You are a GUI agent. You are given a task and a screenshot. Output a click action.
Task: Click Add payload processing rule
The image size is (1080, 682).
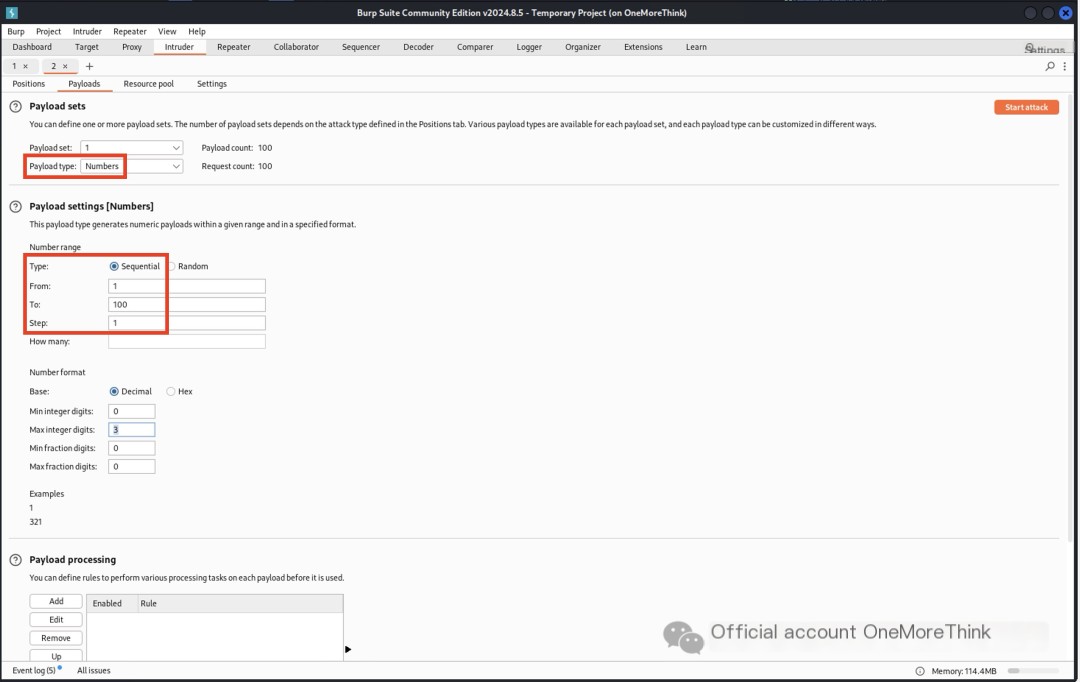point(56,601)
